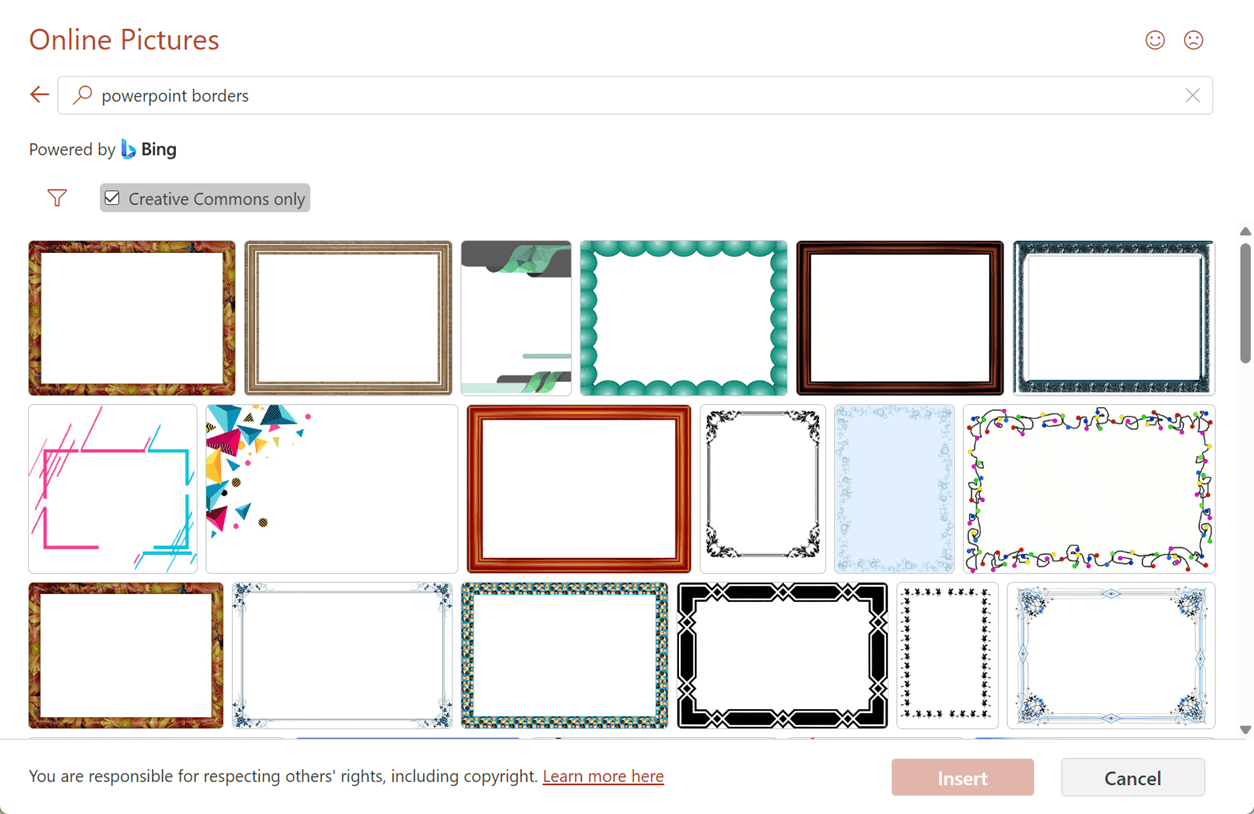
Task: Select the light blue pastel border
Action: point(894,489)
